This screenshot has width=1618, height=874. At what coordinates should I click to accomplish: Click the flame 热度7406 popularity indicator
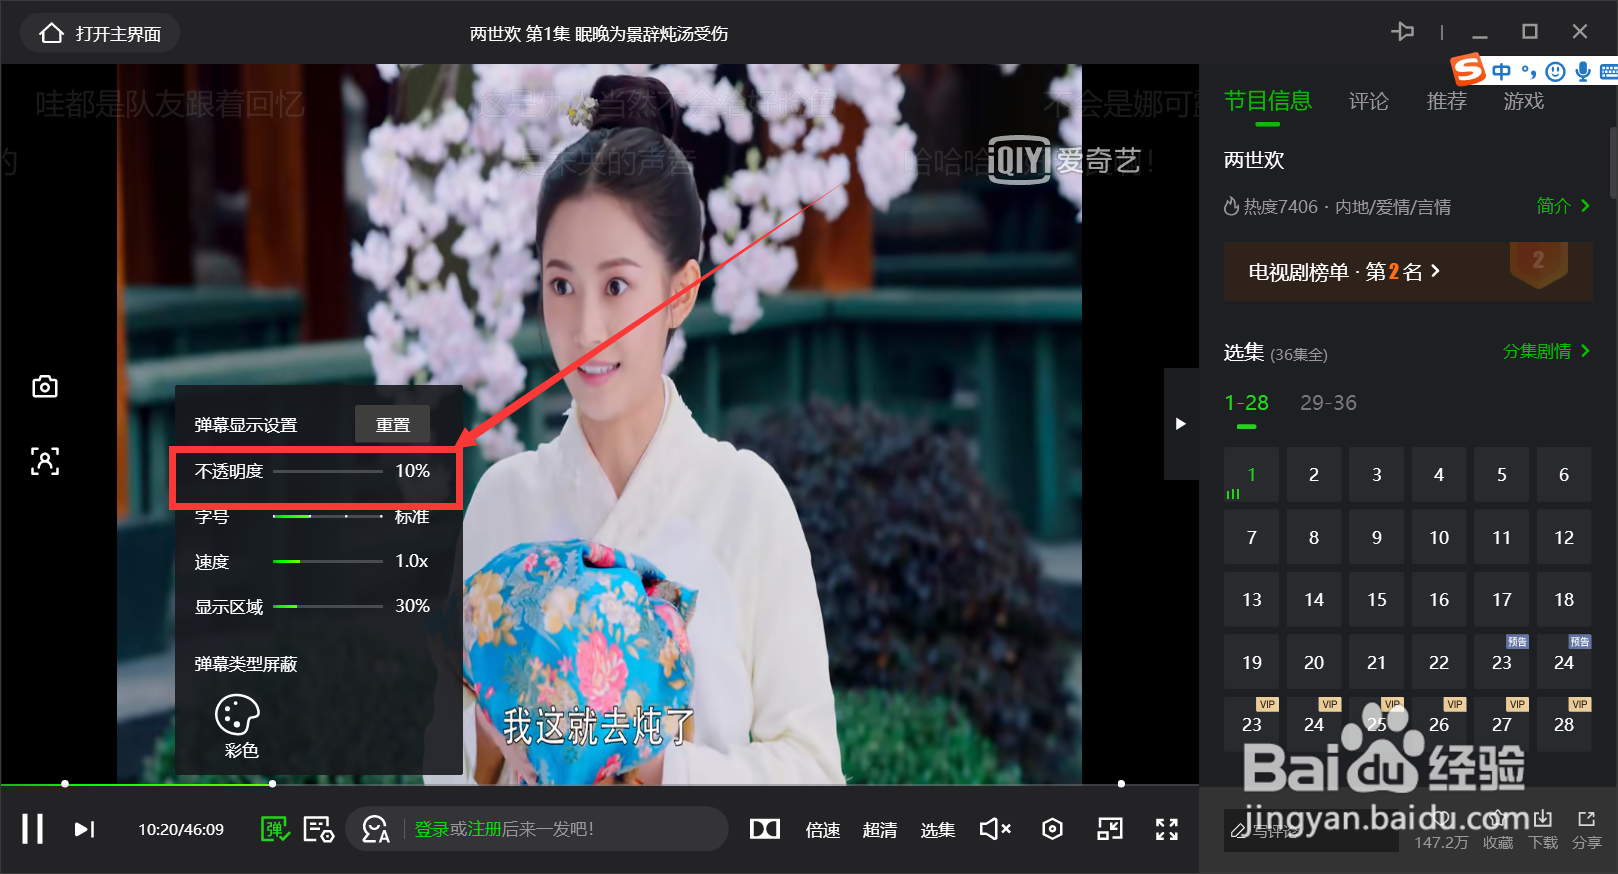(x=1271, y=207)
